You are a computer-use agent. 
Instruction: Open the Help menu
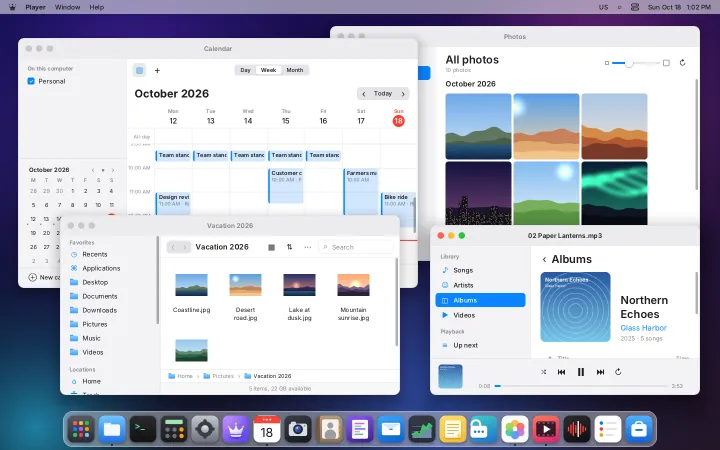(x=96, y=7)
